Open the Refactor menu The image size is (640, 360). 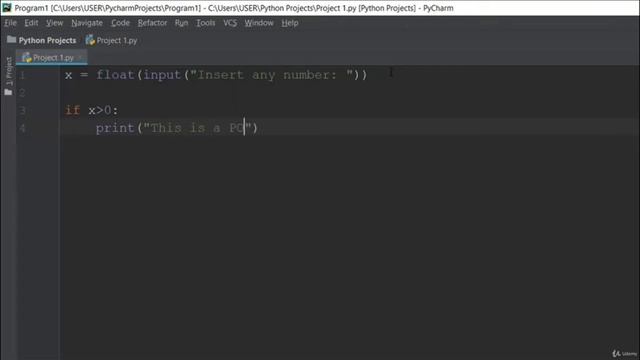pyautogui.click(x=152, y=23)
